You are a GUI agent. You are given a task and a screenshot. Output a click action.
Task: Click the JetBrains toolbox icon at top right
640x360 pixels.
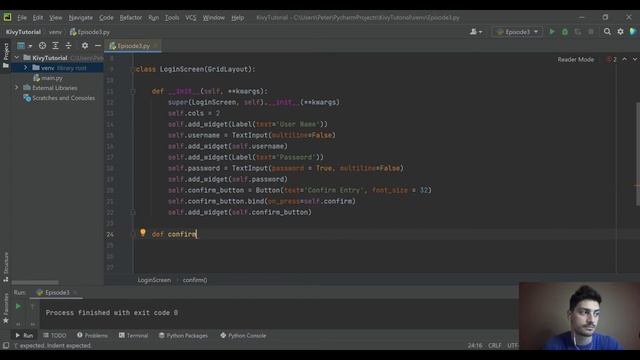point(633,32)
